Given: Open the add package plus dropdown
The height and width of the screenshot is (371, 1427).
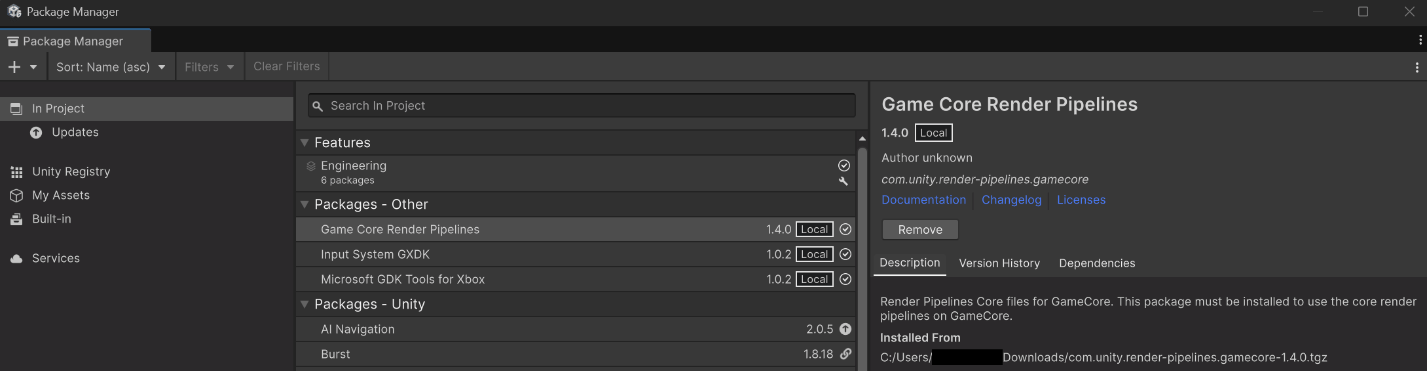Looking at the screenshot, I should [x=23, y=67].
